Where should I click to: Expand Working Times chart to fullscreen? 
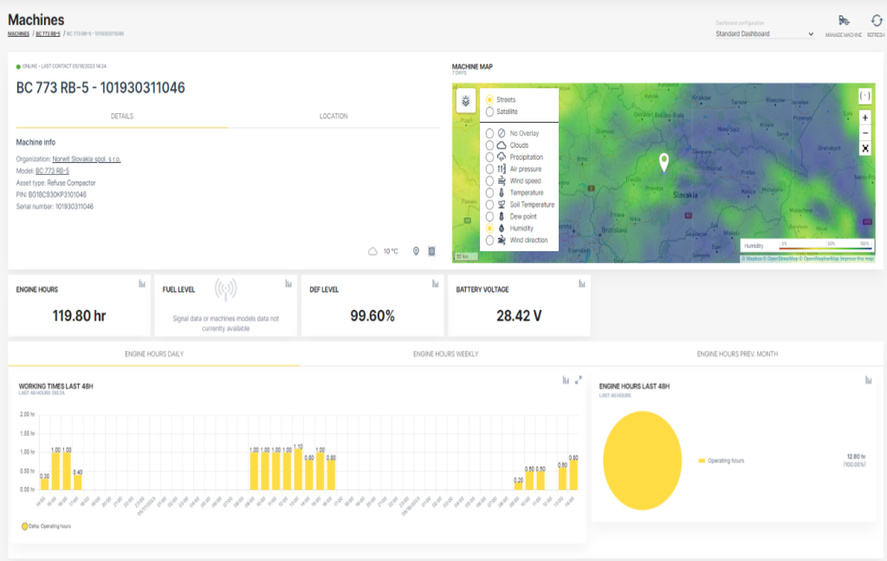(578, 380)
